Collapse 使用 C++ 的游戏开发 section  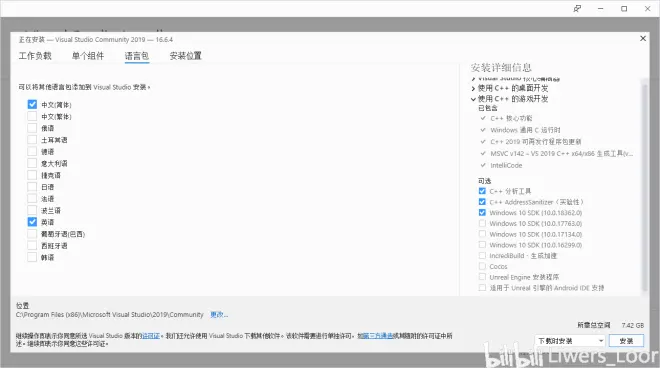coord(474,99)
